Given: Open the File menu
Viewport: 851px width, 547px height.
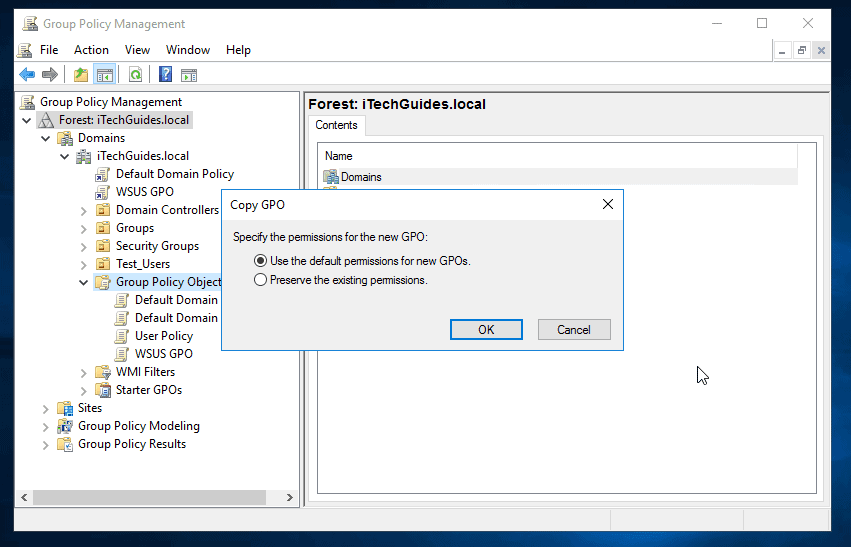Looking at the screenshot, I should 49,50.
